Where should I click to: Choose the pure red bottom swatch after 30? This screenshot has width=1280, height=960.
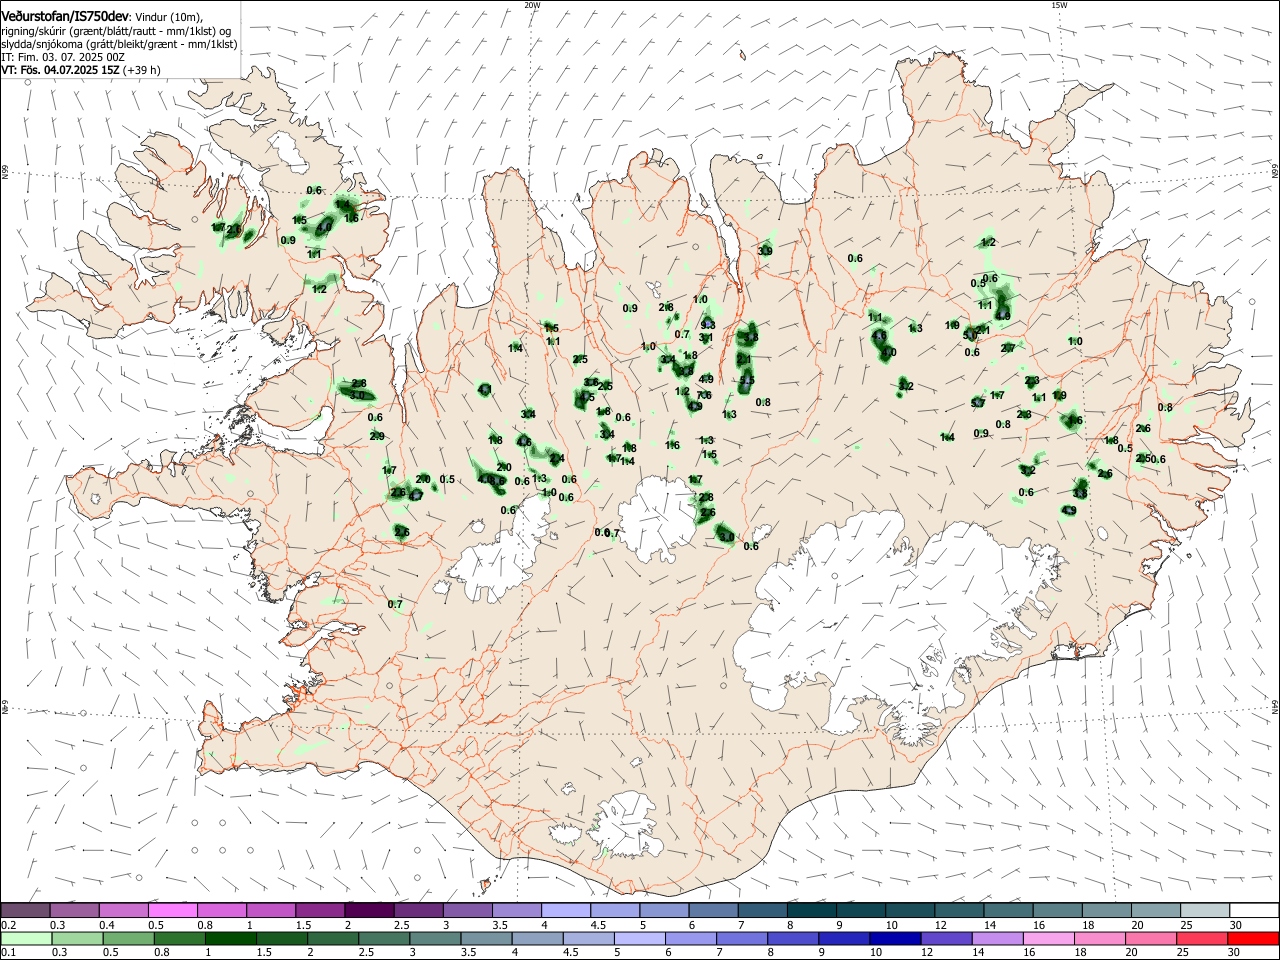tap(1253, 938)
